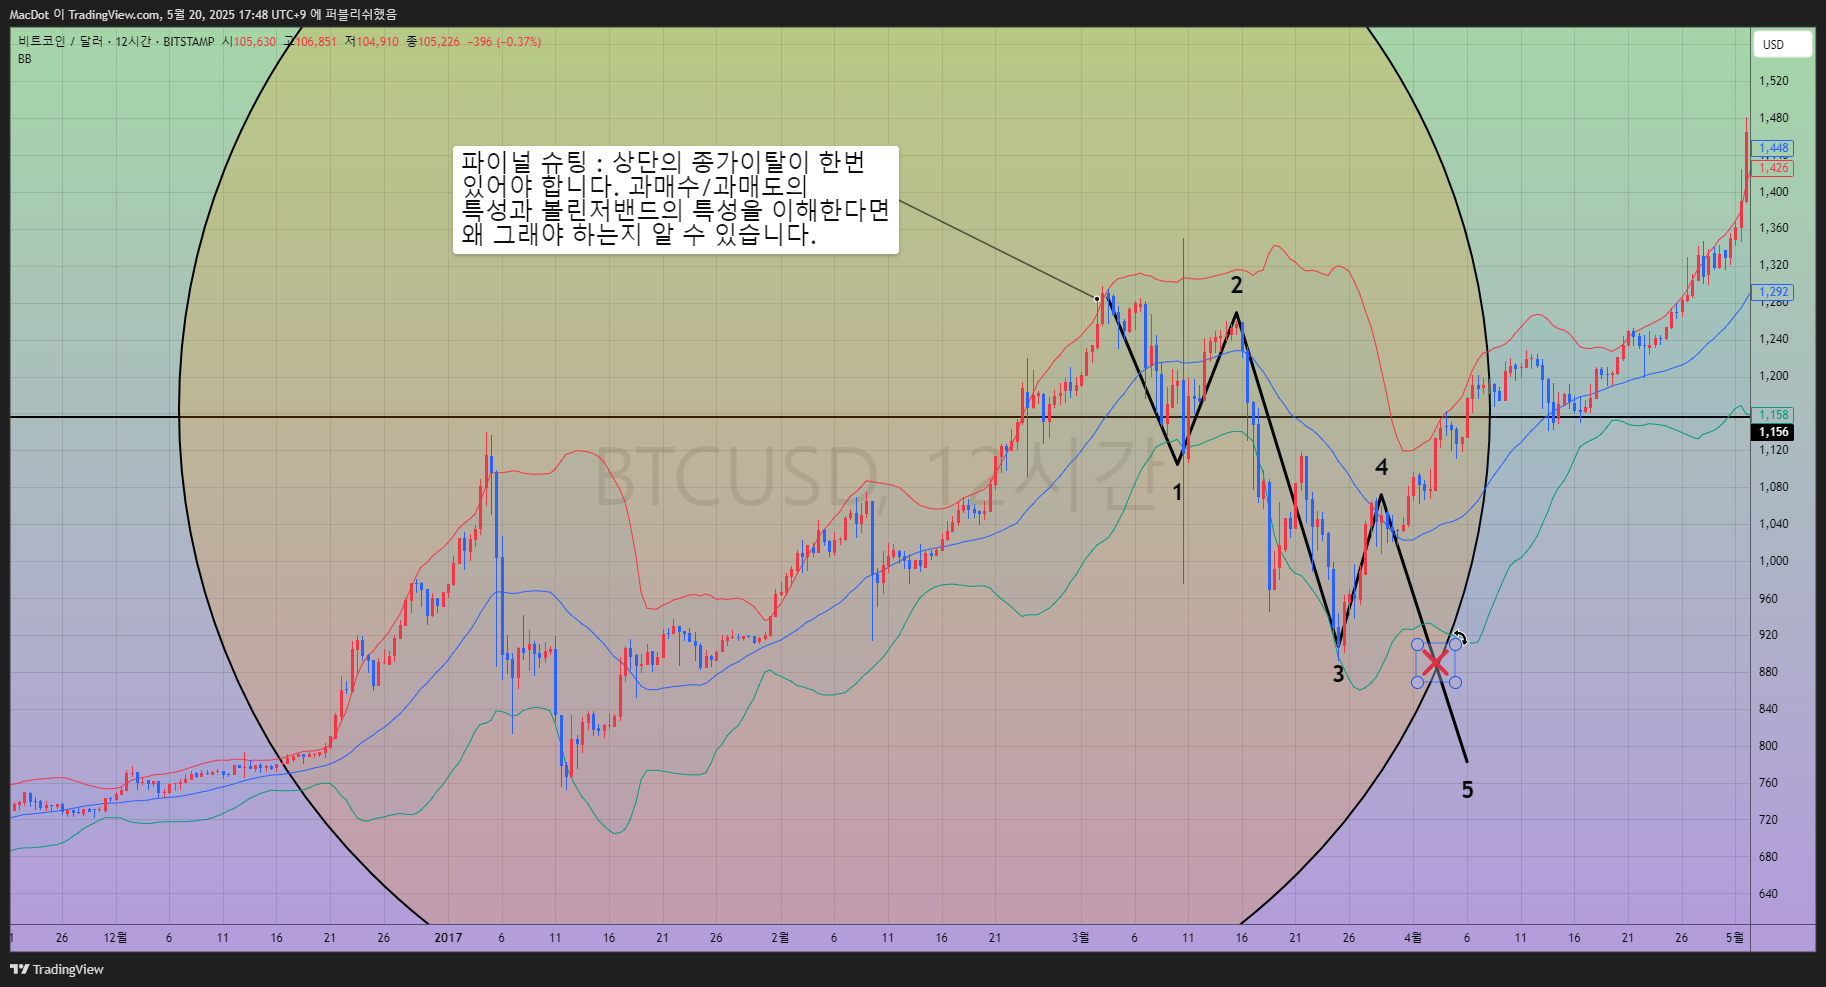Click the red 1,426 price label
1826x987 pixels.
pyautogui.click(x=1773, y=168)
